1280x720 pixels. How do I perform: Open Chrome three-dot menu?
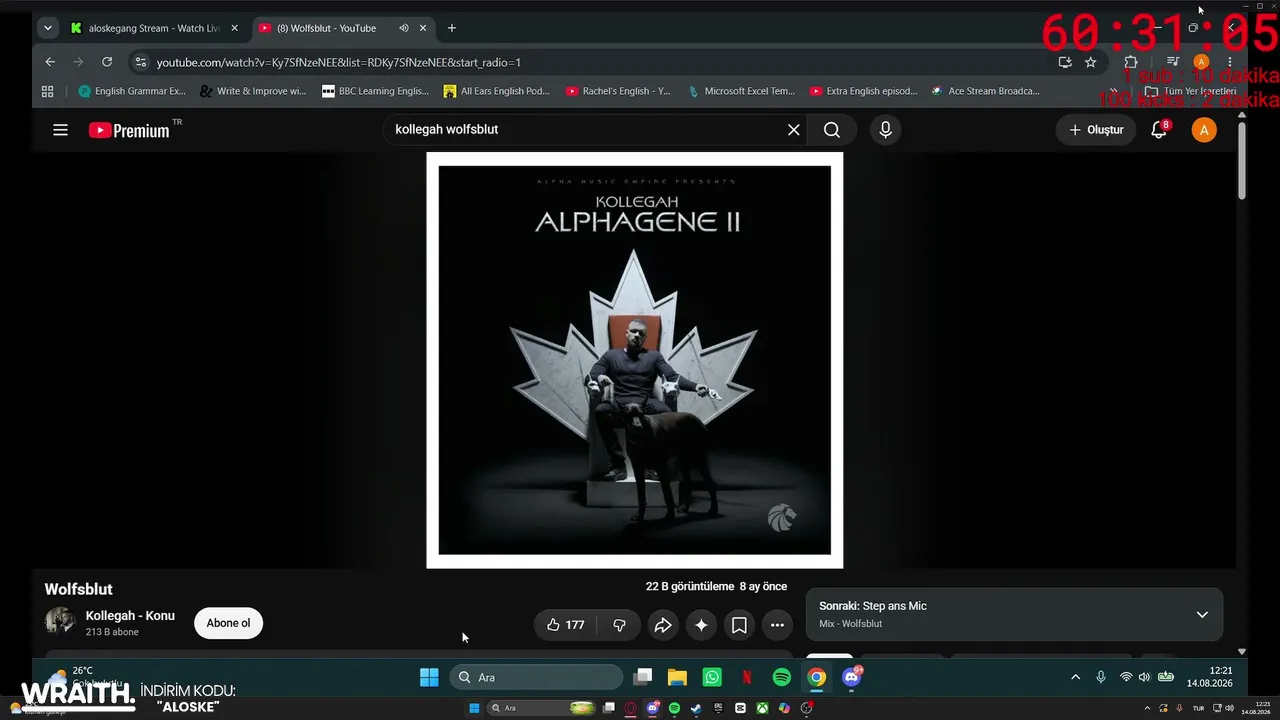tap(1230, 62)
